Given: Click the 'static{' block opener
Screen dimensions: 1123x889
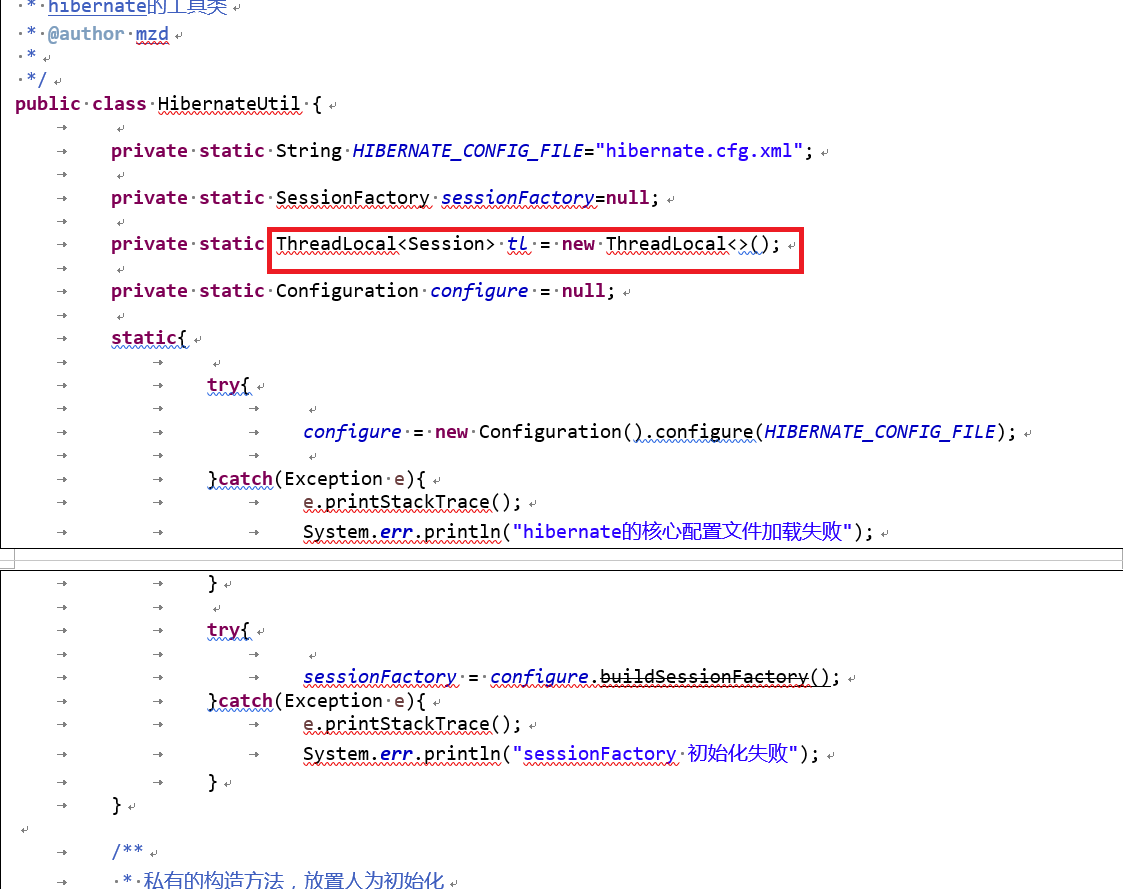Looking at the screenshot, I should 149,337.
